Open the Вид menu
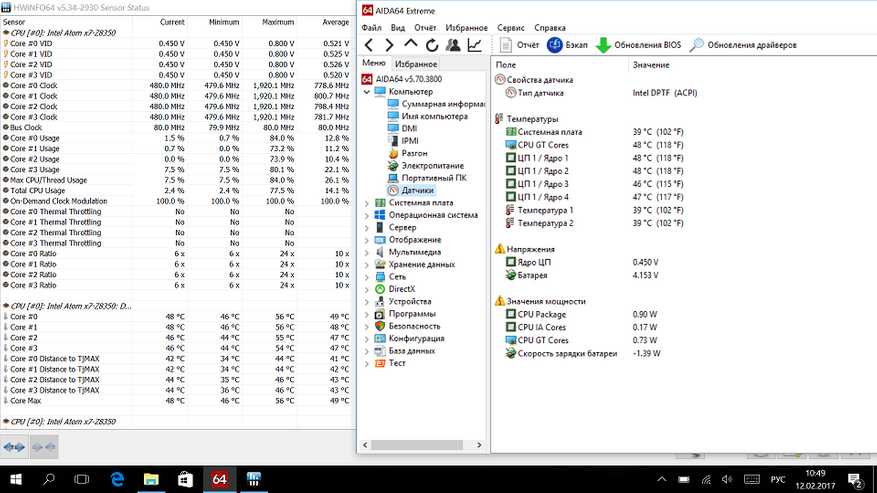Screen dimensions: 877x493 click(x=398, y=27)
